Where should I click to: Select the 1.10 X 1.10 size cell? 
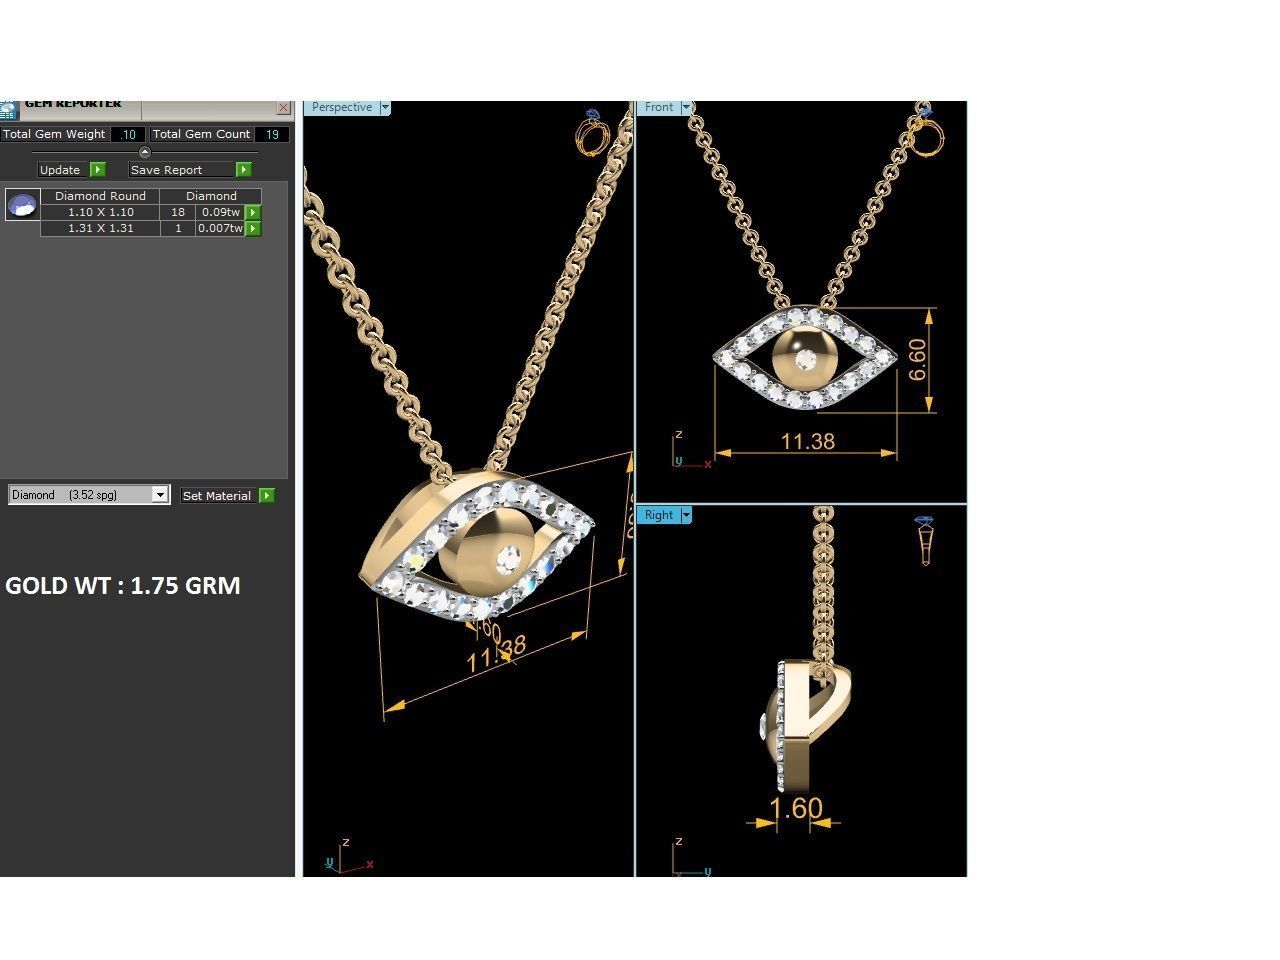coord(100,212)
